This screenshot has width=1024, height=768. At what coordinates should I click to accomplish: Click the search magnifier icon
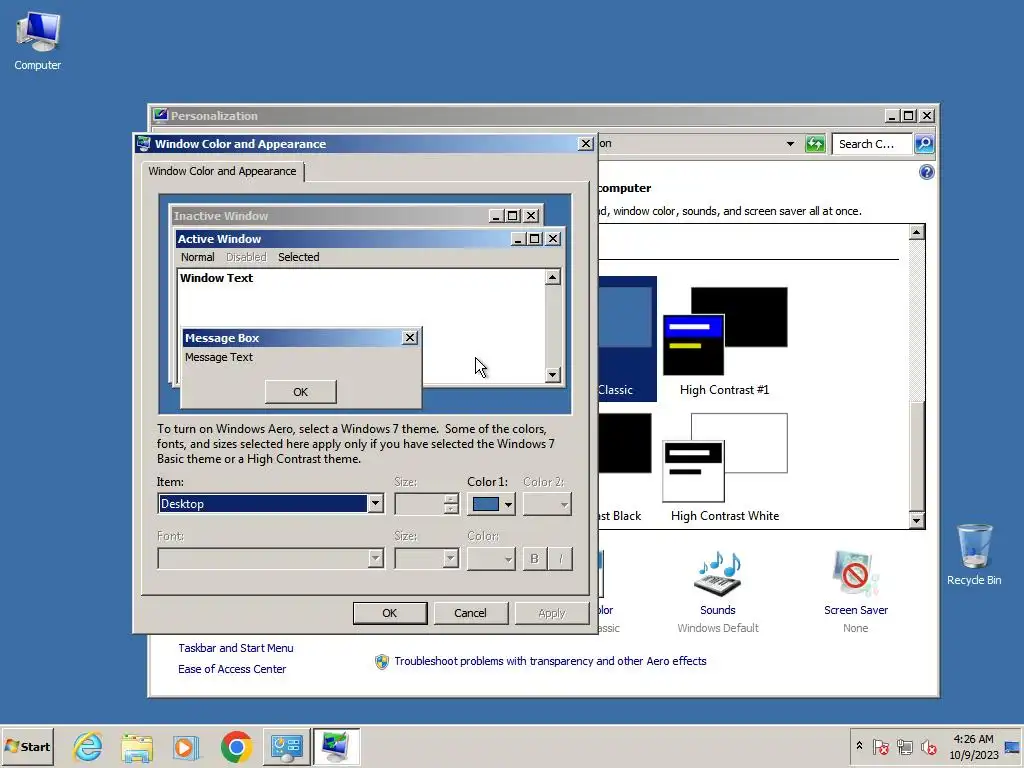click(924, 144)
